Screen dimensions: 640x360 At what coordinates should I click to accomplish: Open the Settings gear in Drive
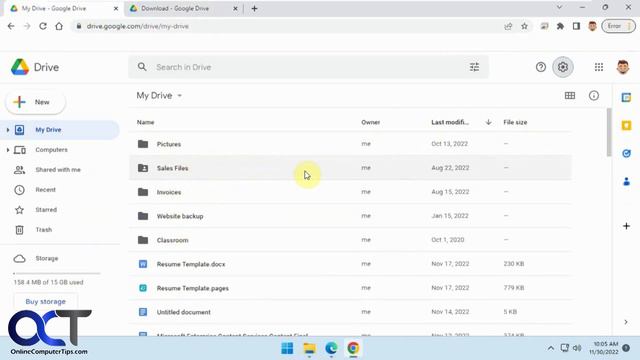click(x=563, y=67)
